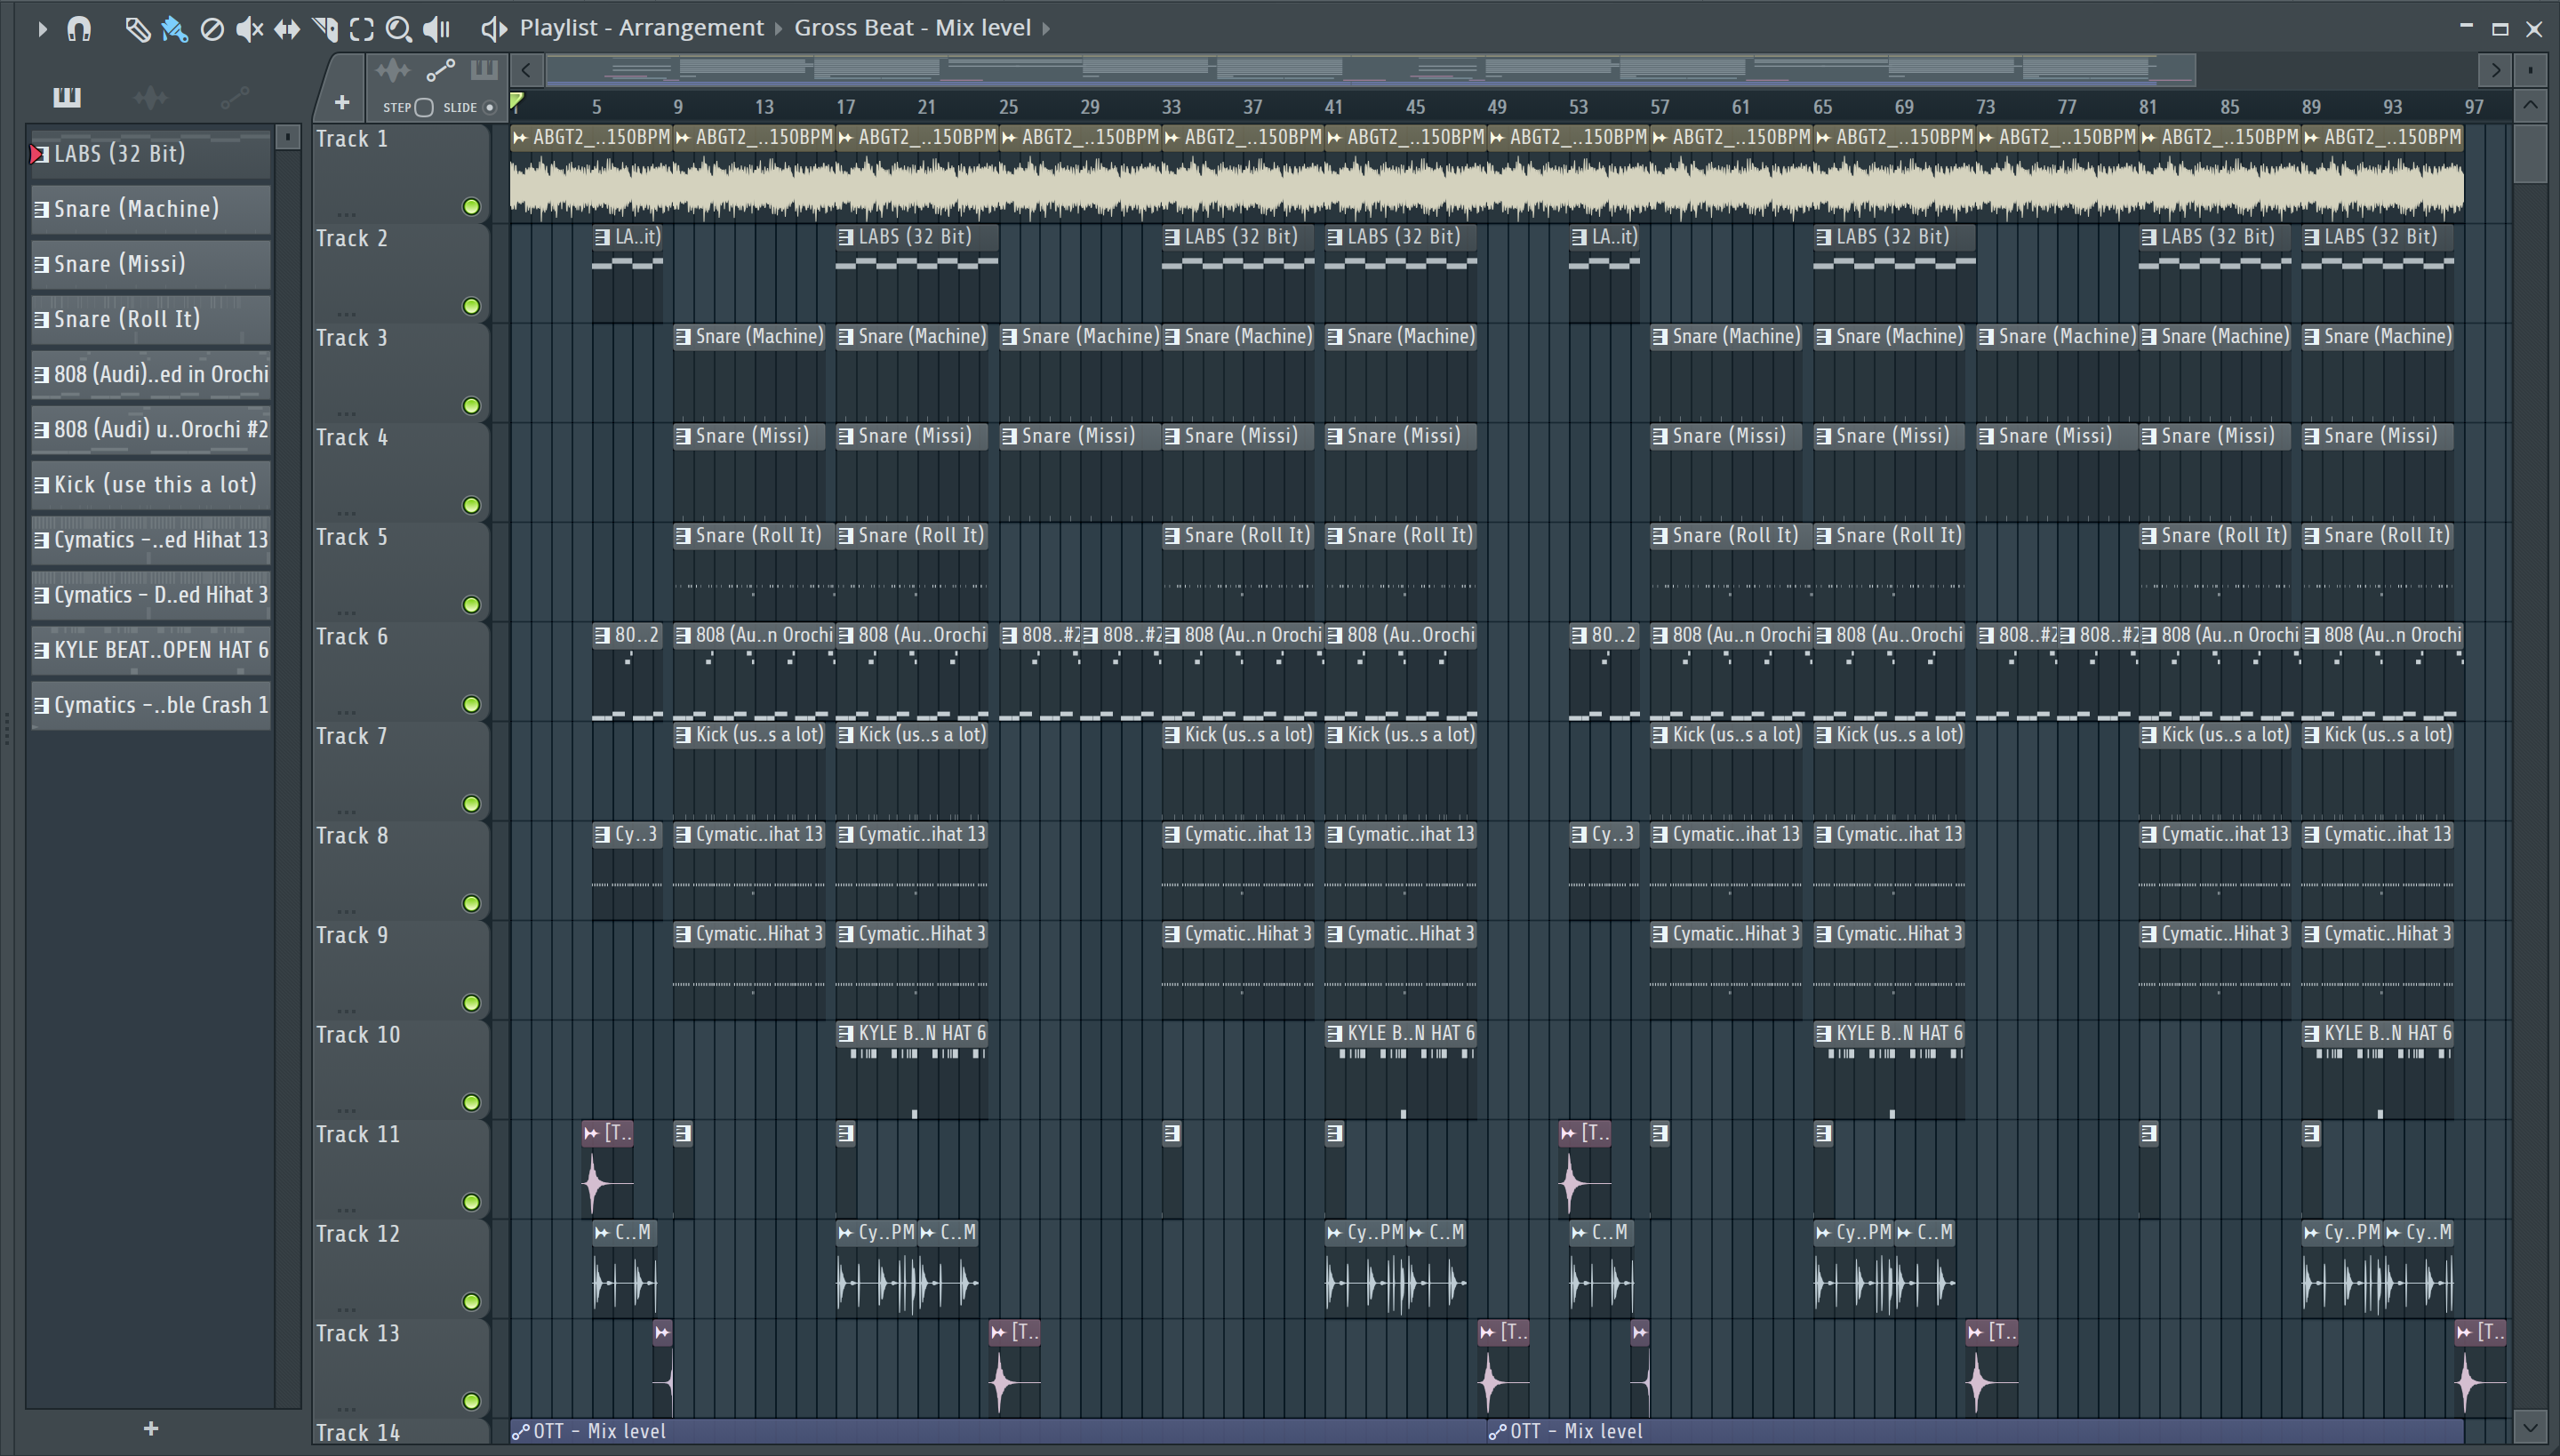2560x1456 pixels.
Task: Click bar 49 on the timeline ruler
Action: pyautogui.click(x=1497, y=106)
